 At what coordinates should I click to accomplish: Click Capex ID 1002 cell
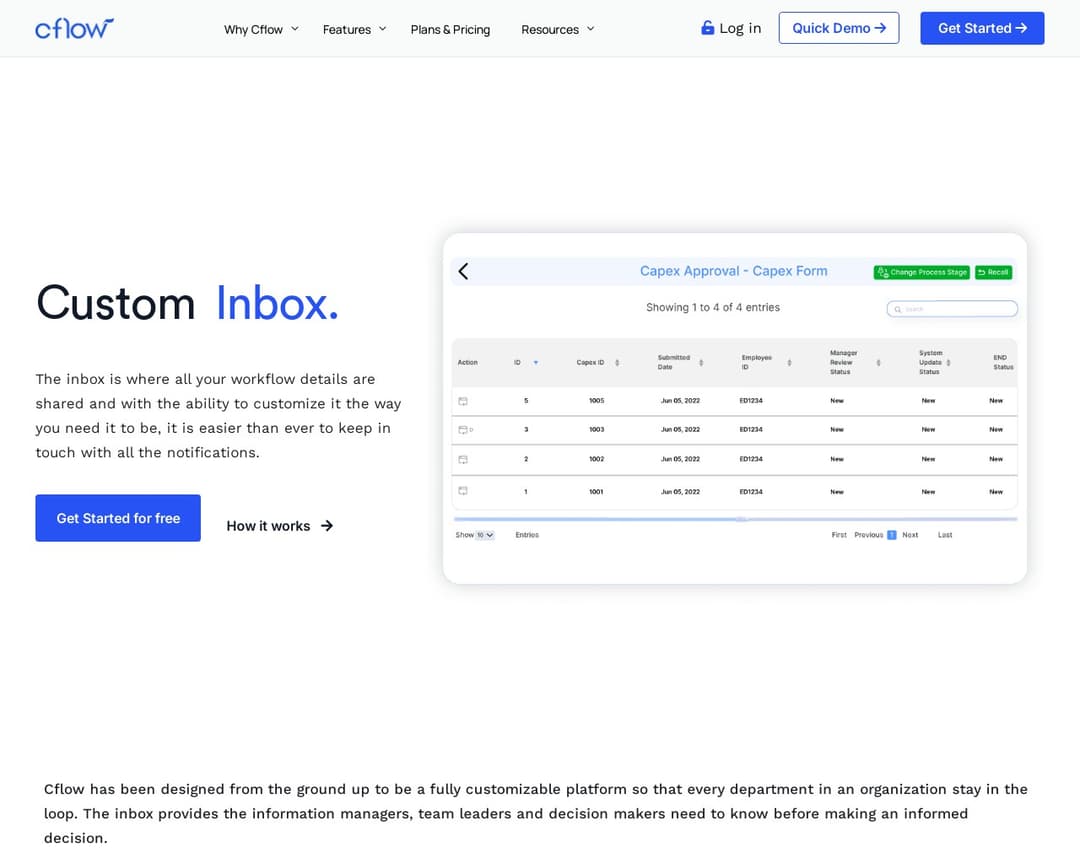596,460
